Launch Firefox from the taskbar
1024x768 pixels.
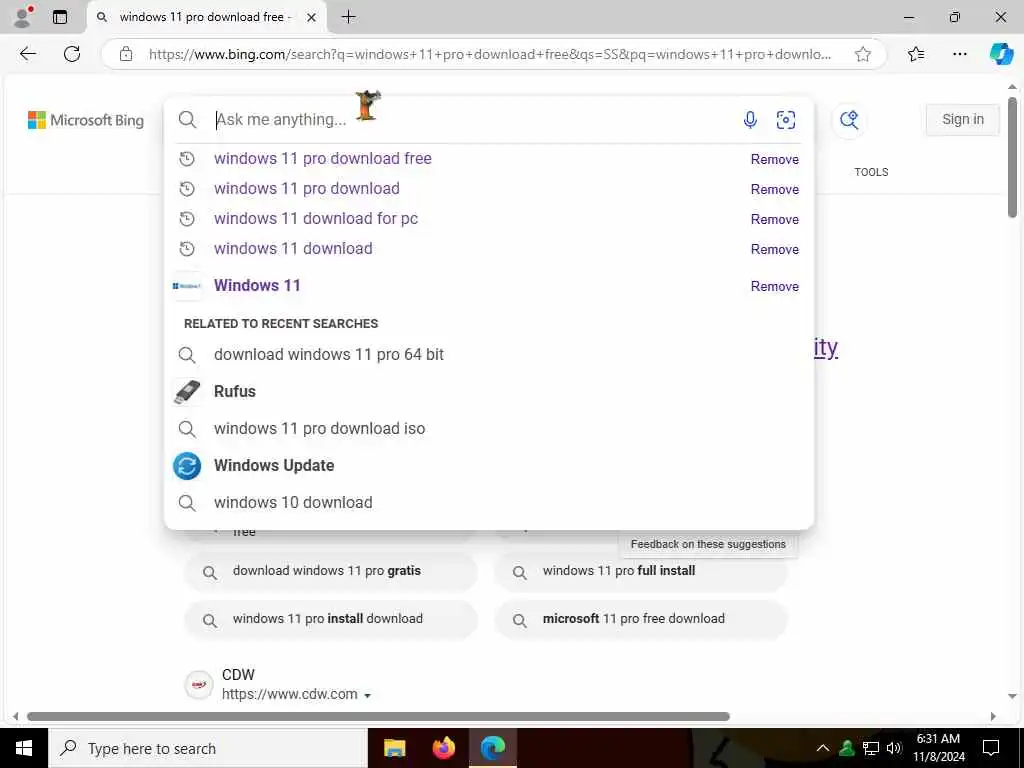[x=444, y=748]
